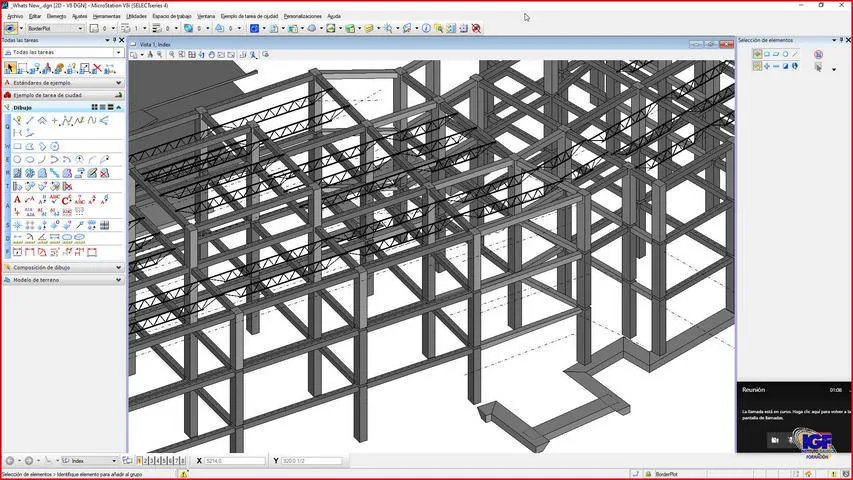853x480 pixels.
Task: Open the line weight dropdown in attributes toolbar
Action: point(176,28)
